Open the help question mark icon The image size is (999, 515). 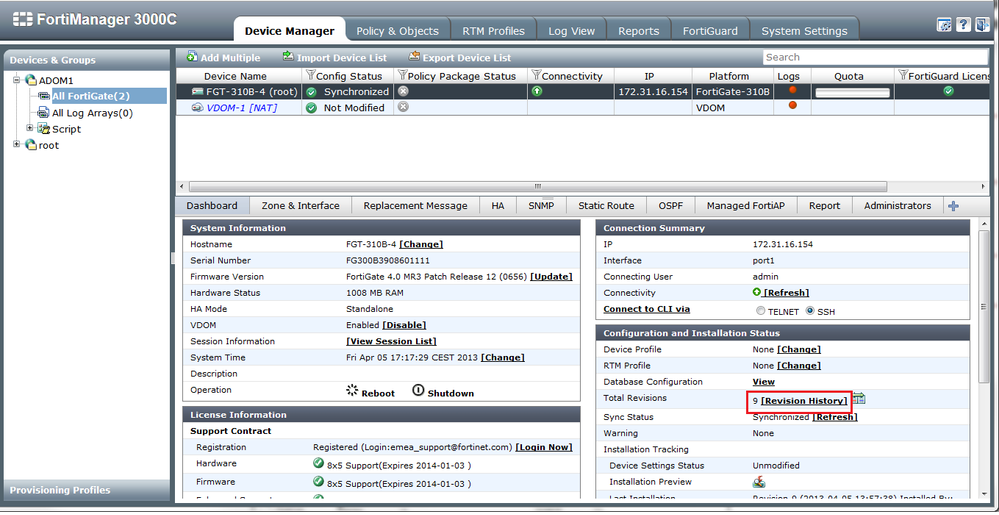(963, 25)
